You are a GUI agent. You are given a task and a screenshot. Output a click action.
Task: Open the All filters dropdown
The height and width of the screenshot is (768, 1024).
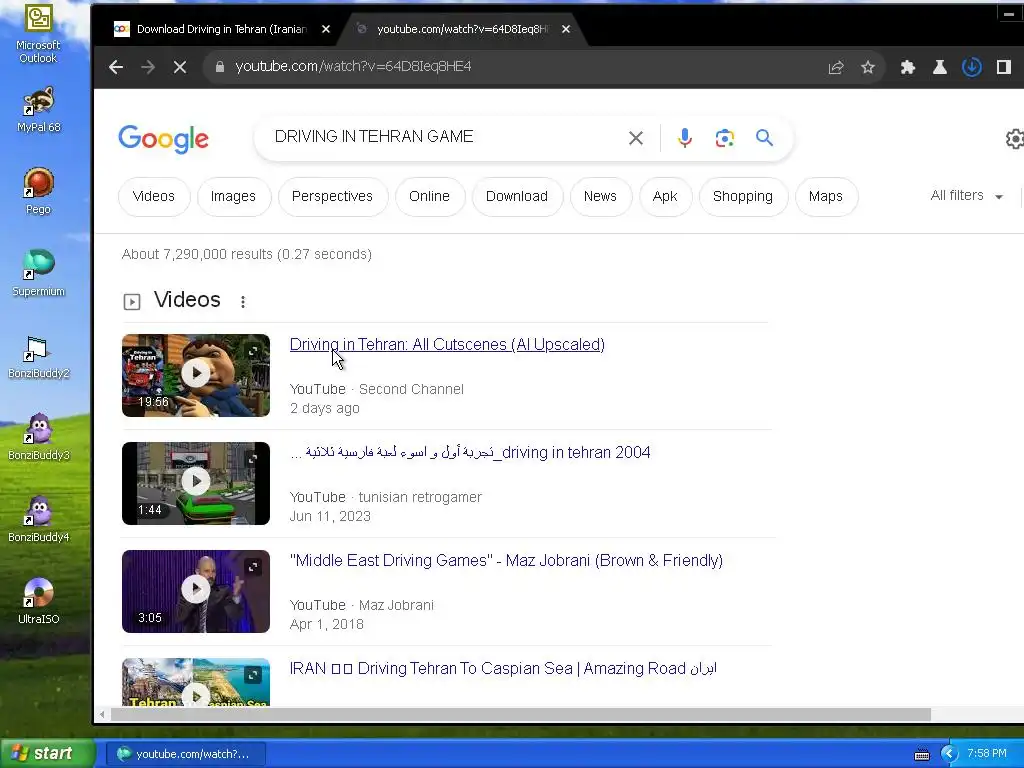tap(967, 195)
